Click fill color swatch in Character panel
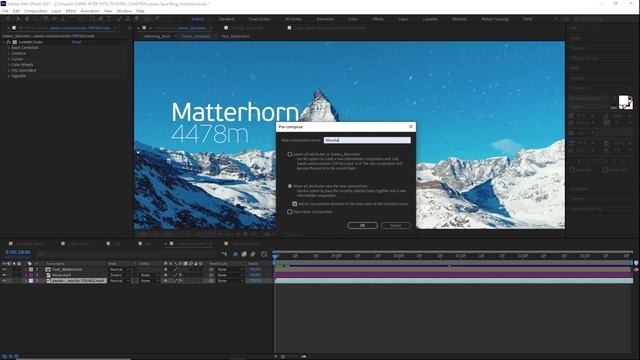Viewport: 640px width, 360px height. [623, 100]
